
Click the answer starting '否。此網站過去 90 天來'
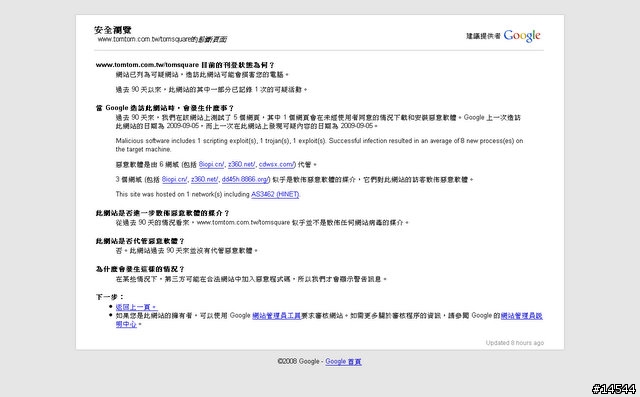tap(187, 251)
